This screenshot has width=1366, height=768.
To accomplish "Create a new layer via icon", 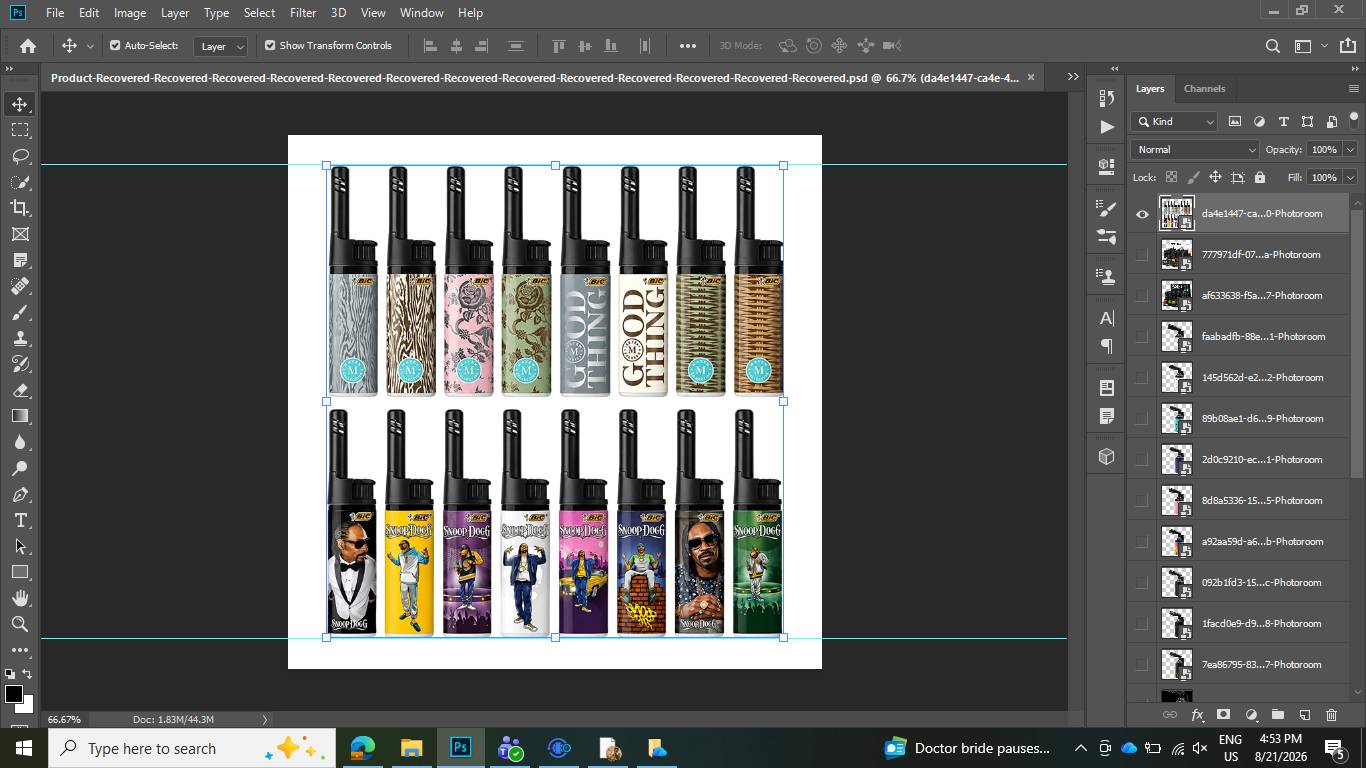I will click(1304, 715).
